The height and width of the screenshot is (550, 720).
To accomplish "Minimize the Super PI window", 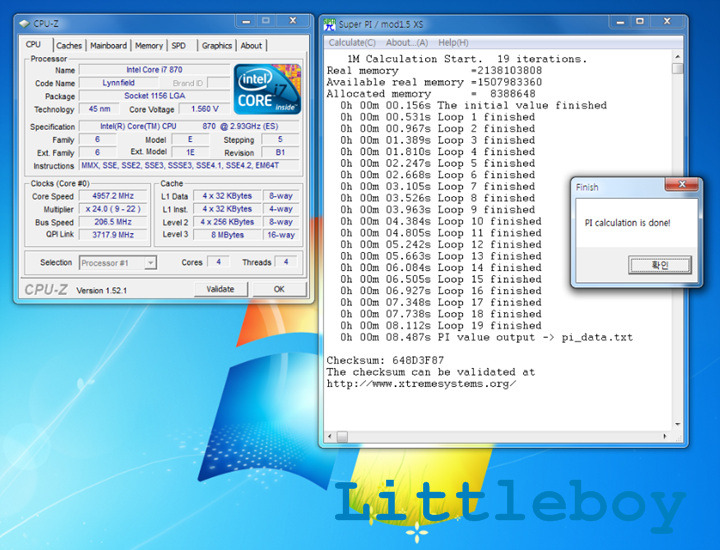I will (x=620, y=22).
